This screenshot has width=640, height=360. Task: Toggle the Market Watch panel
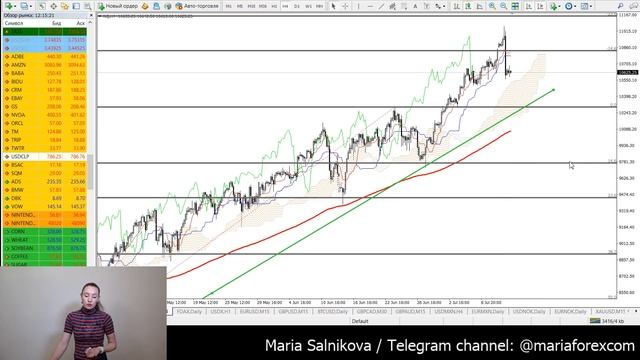(42, 6)
